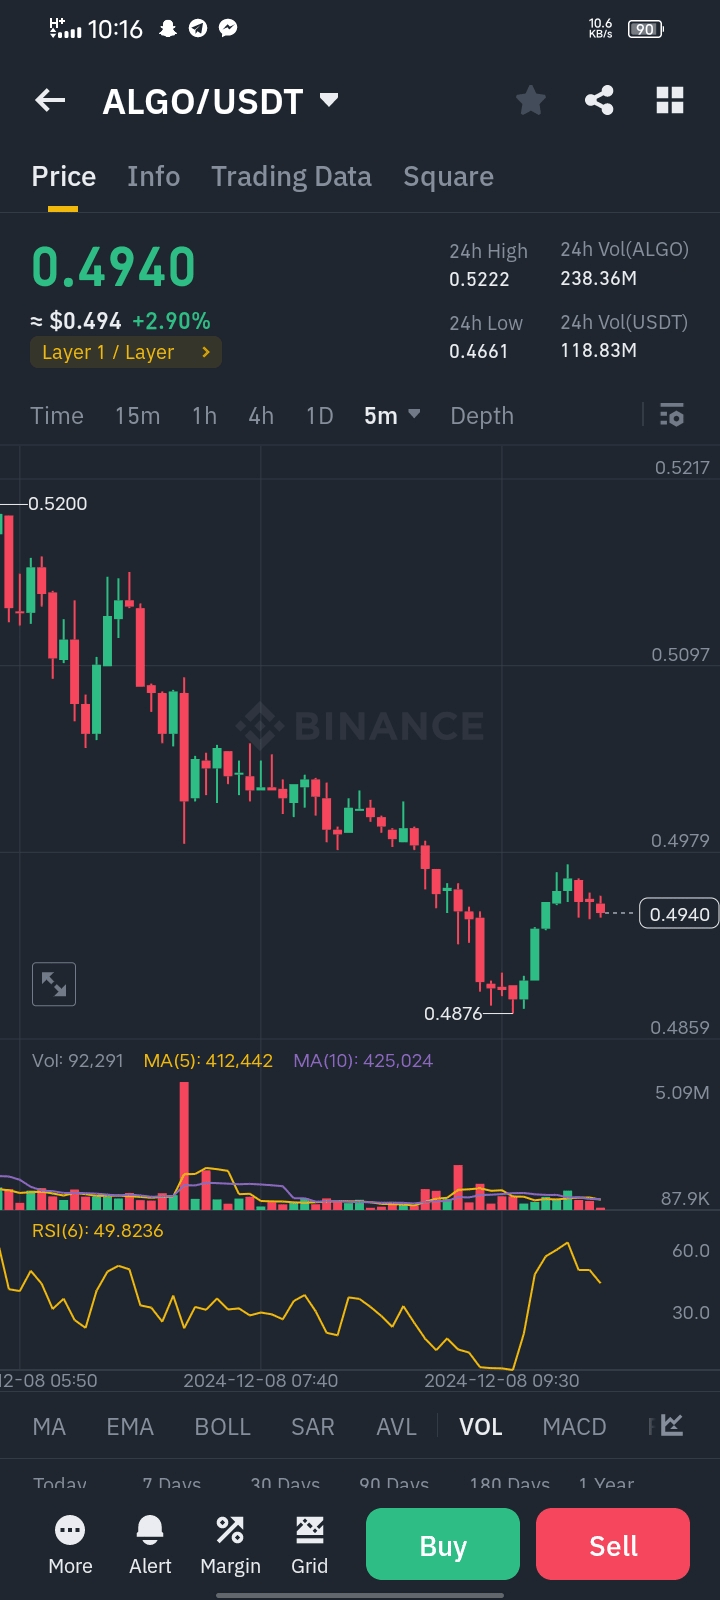Tap the 0.4940 current price label
The image size is (720, 1600).
coord(678,913)
